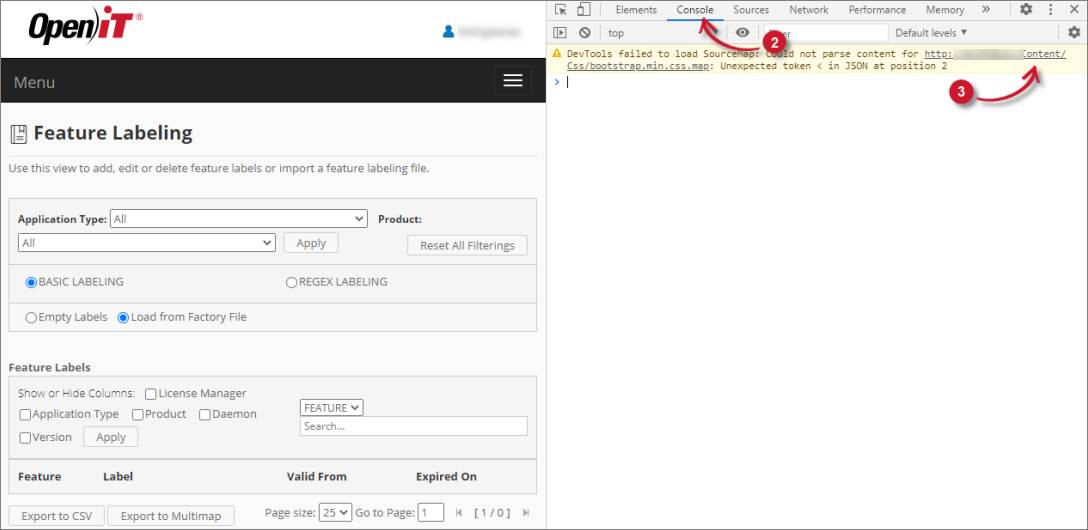Click the Label column header
The height and width of the screenshot is (530, 1088).
pyautogui.click(x=118, y=477)
